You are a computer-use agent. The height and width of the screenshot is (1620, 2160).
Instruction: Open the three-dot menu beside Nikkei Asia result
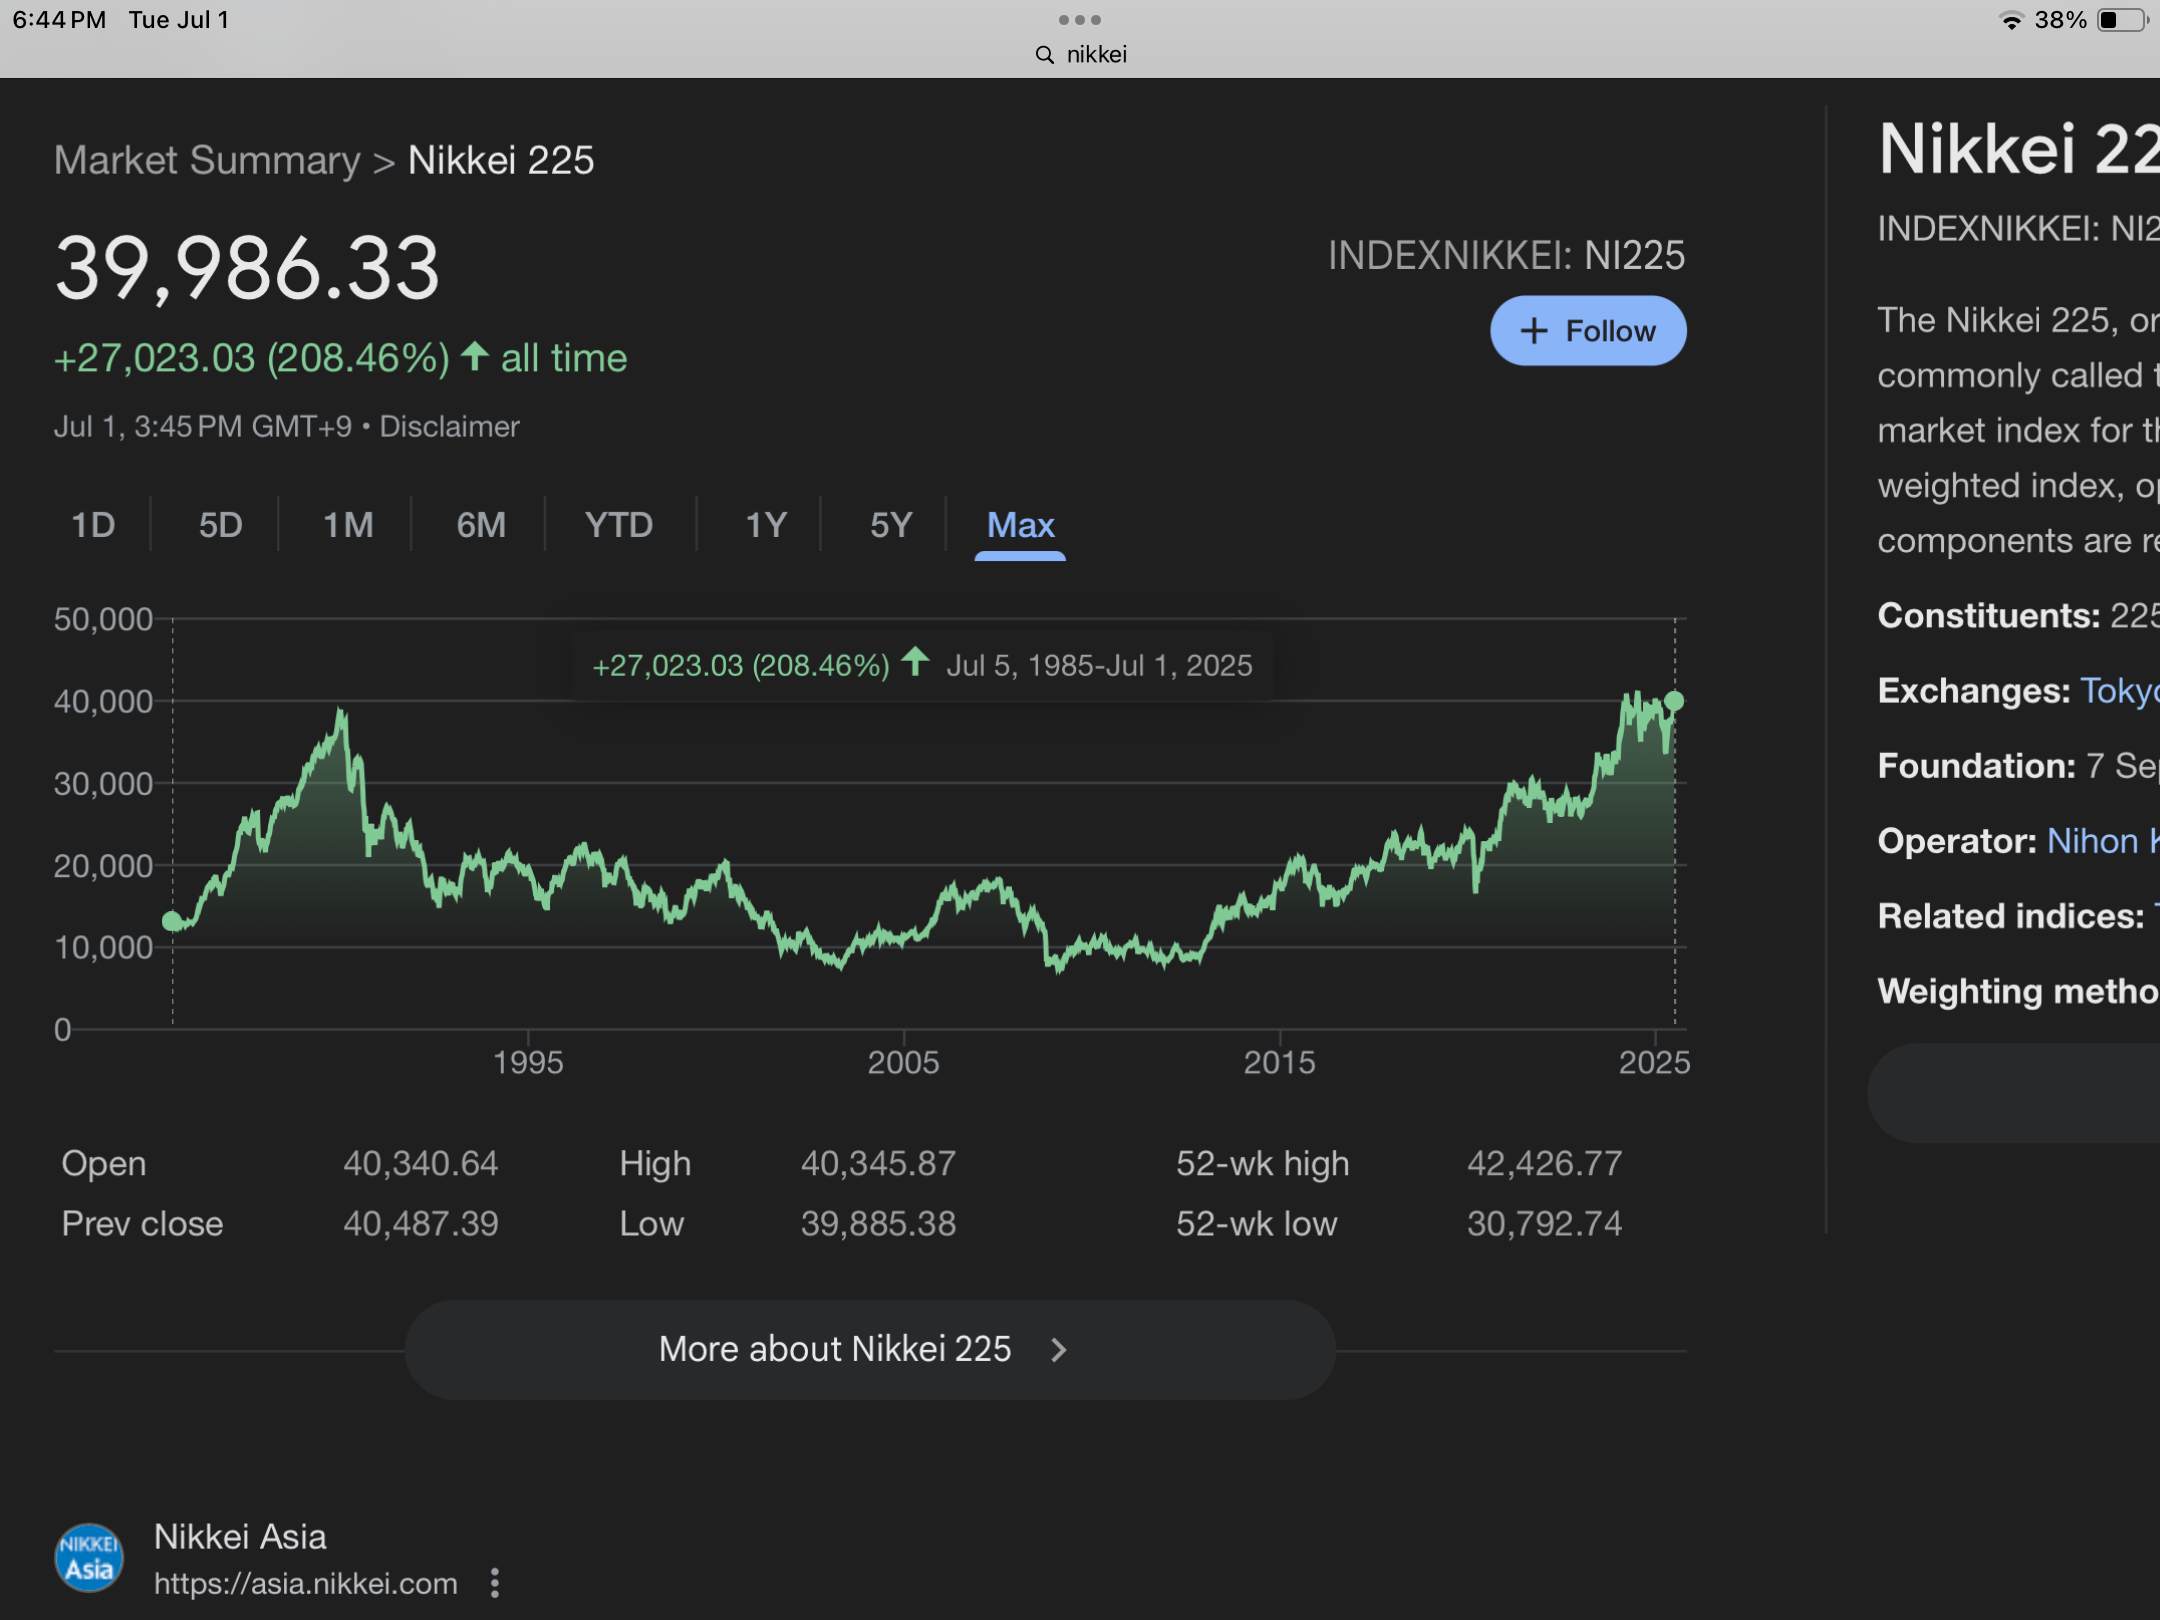click(x=494, y=1582)
